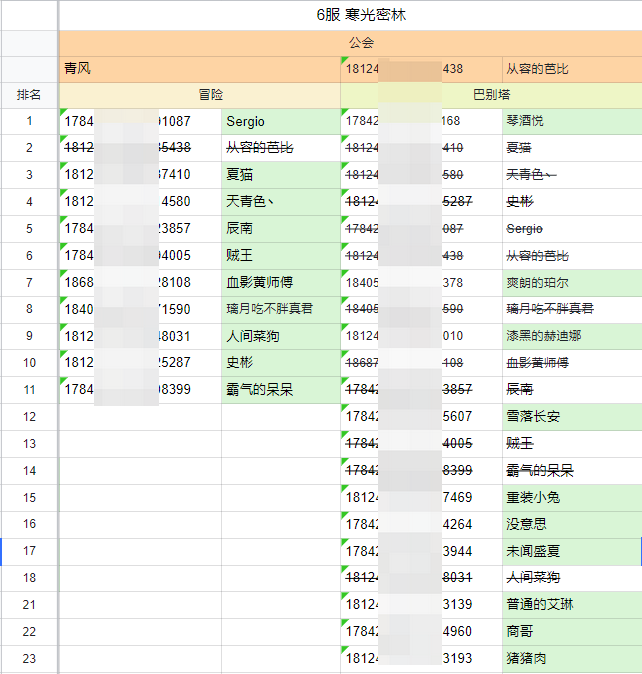The width and height of the screenshot is (642, 674).
Task: Select the 雪落长安 name cell
Action: coord(570,417)
